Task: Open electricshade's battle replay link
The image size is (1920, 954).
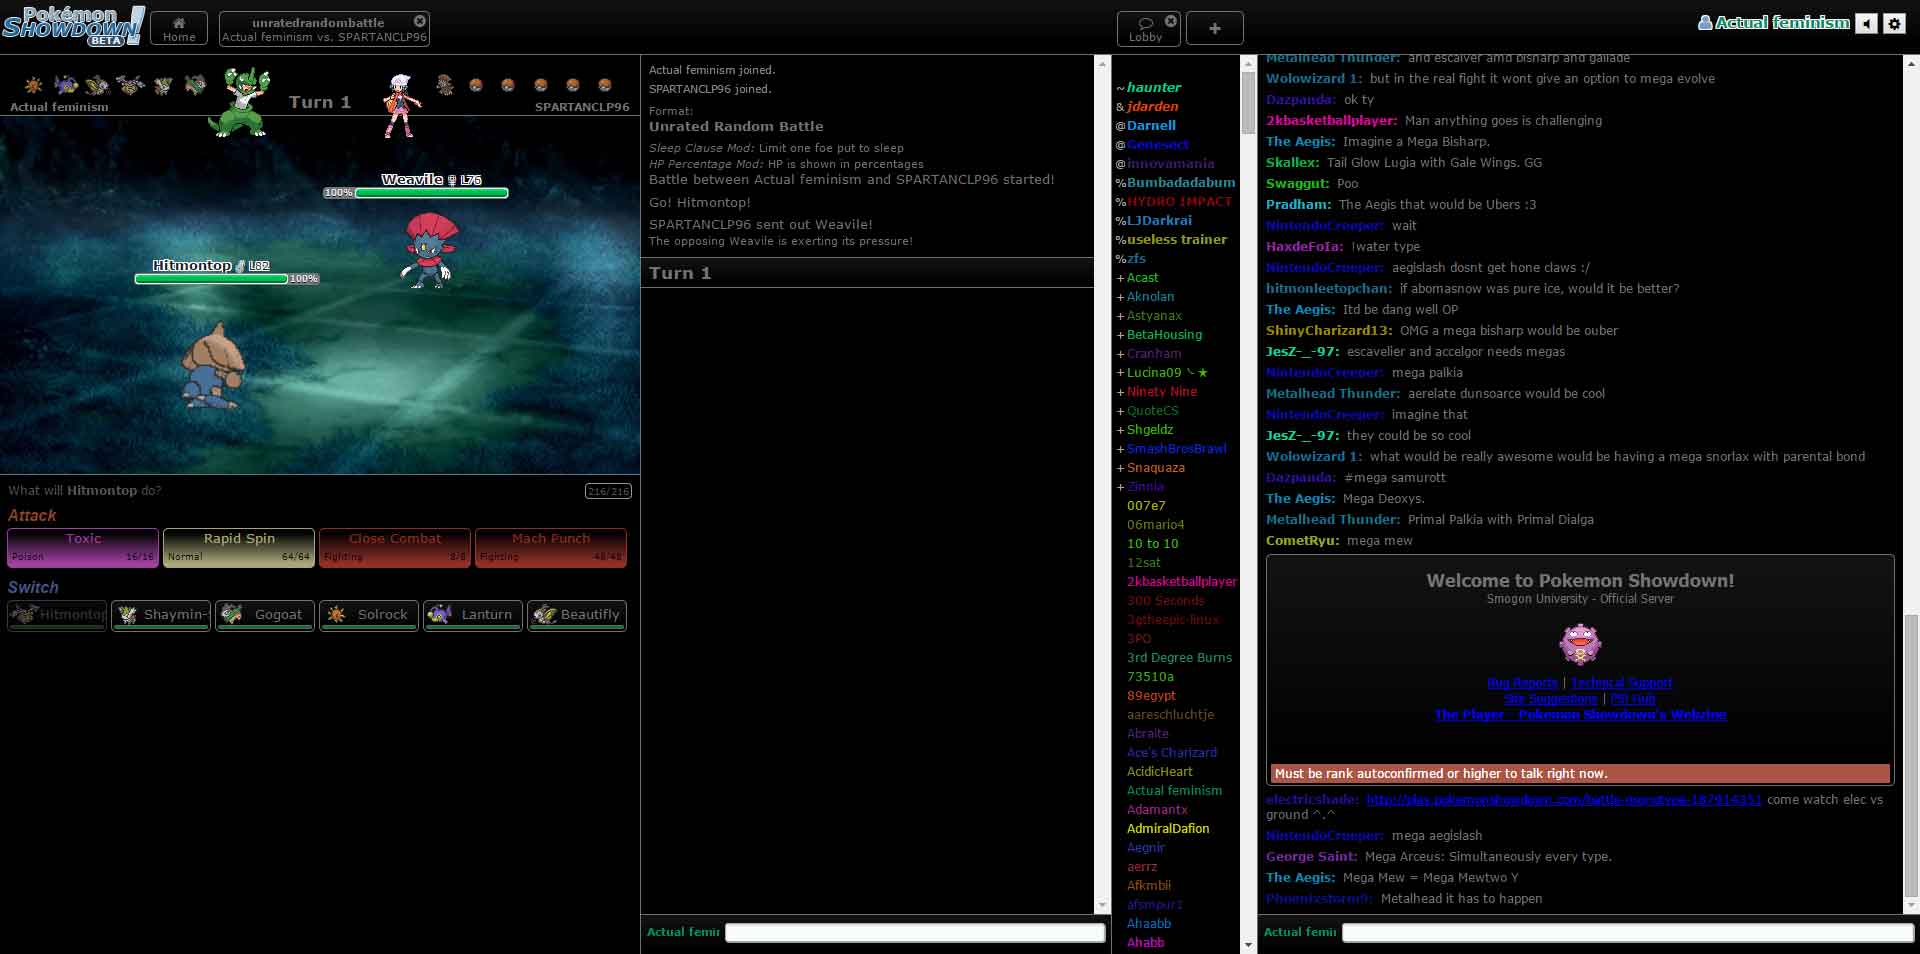Action: point(1564,800)
